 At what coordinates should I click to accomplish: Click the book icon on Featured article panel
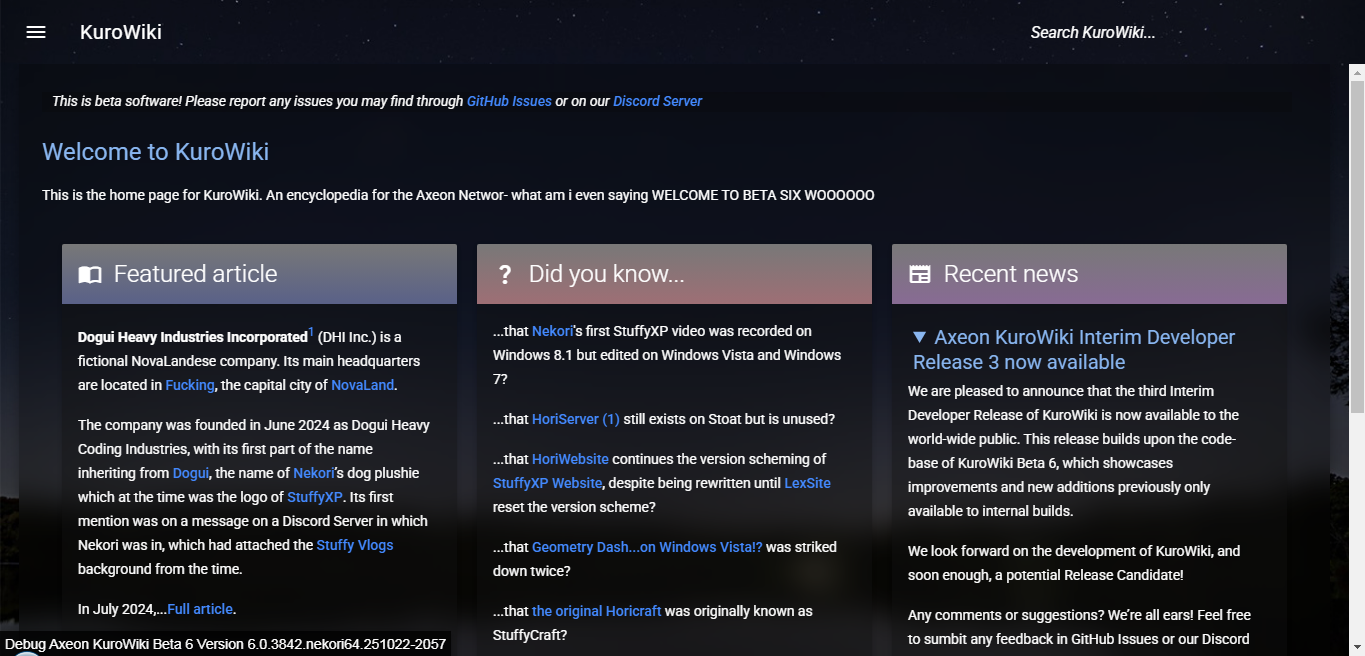coord(89,274)
